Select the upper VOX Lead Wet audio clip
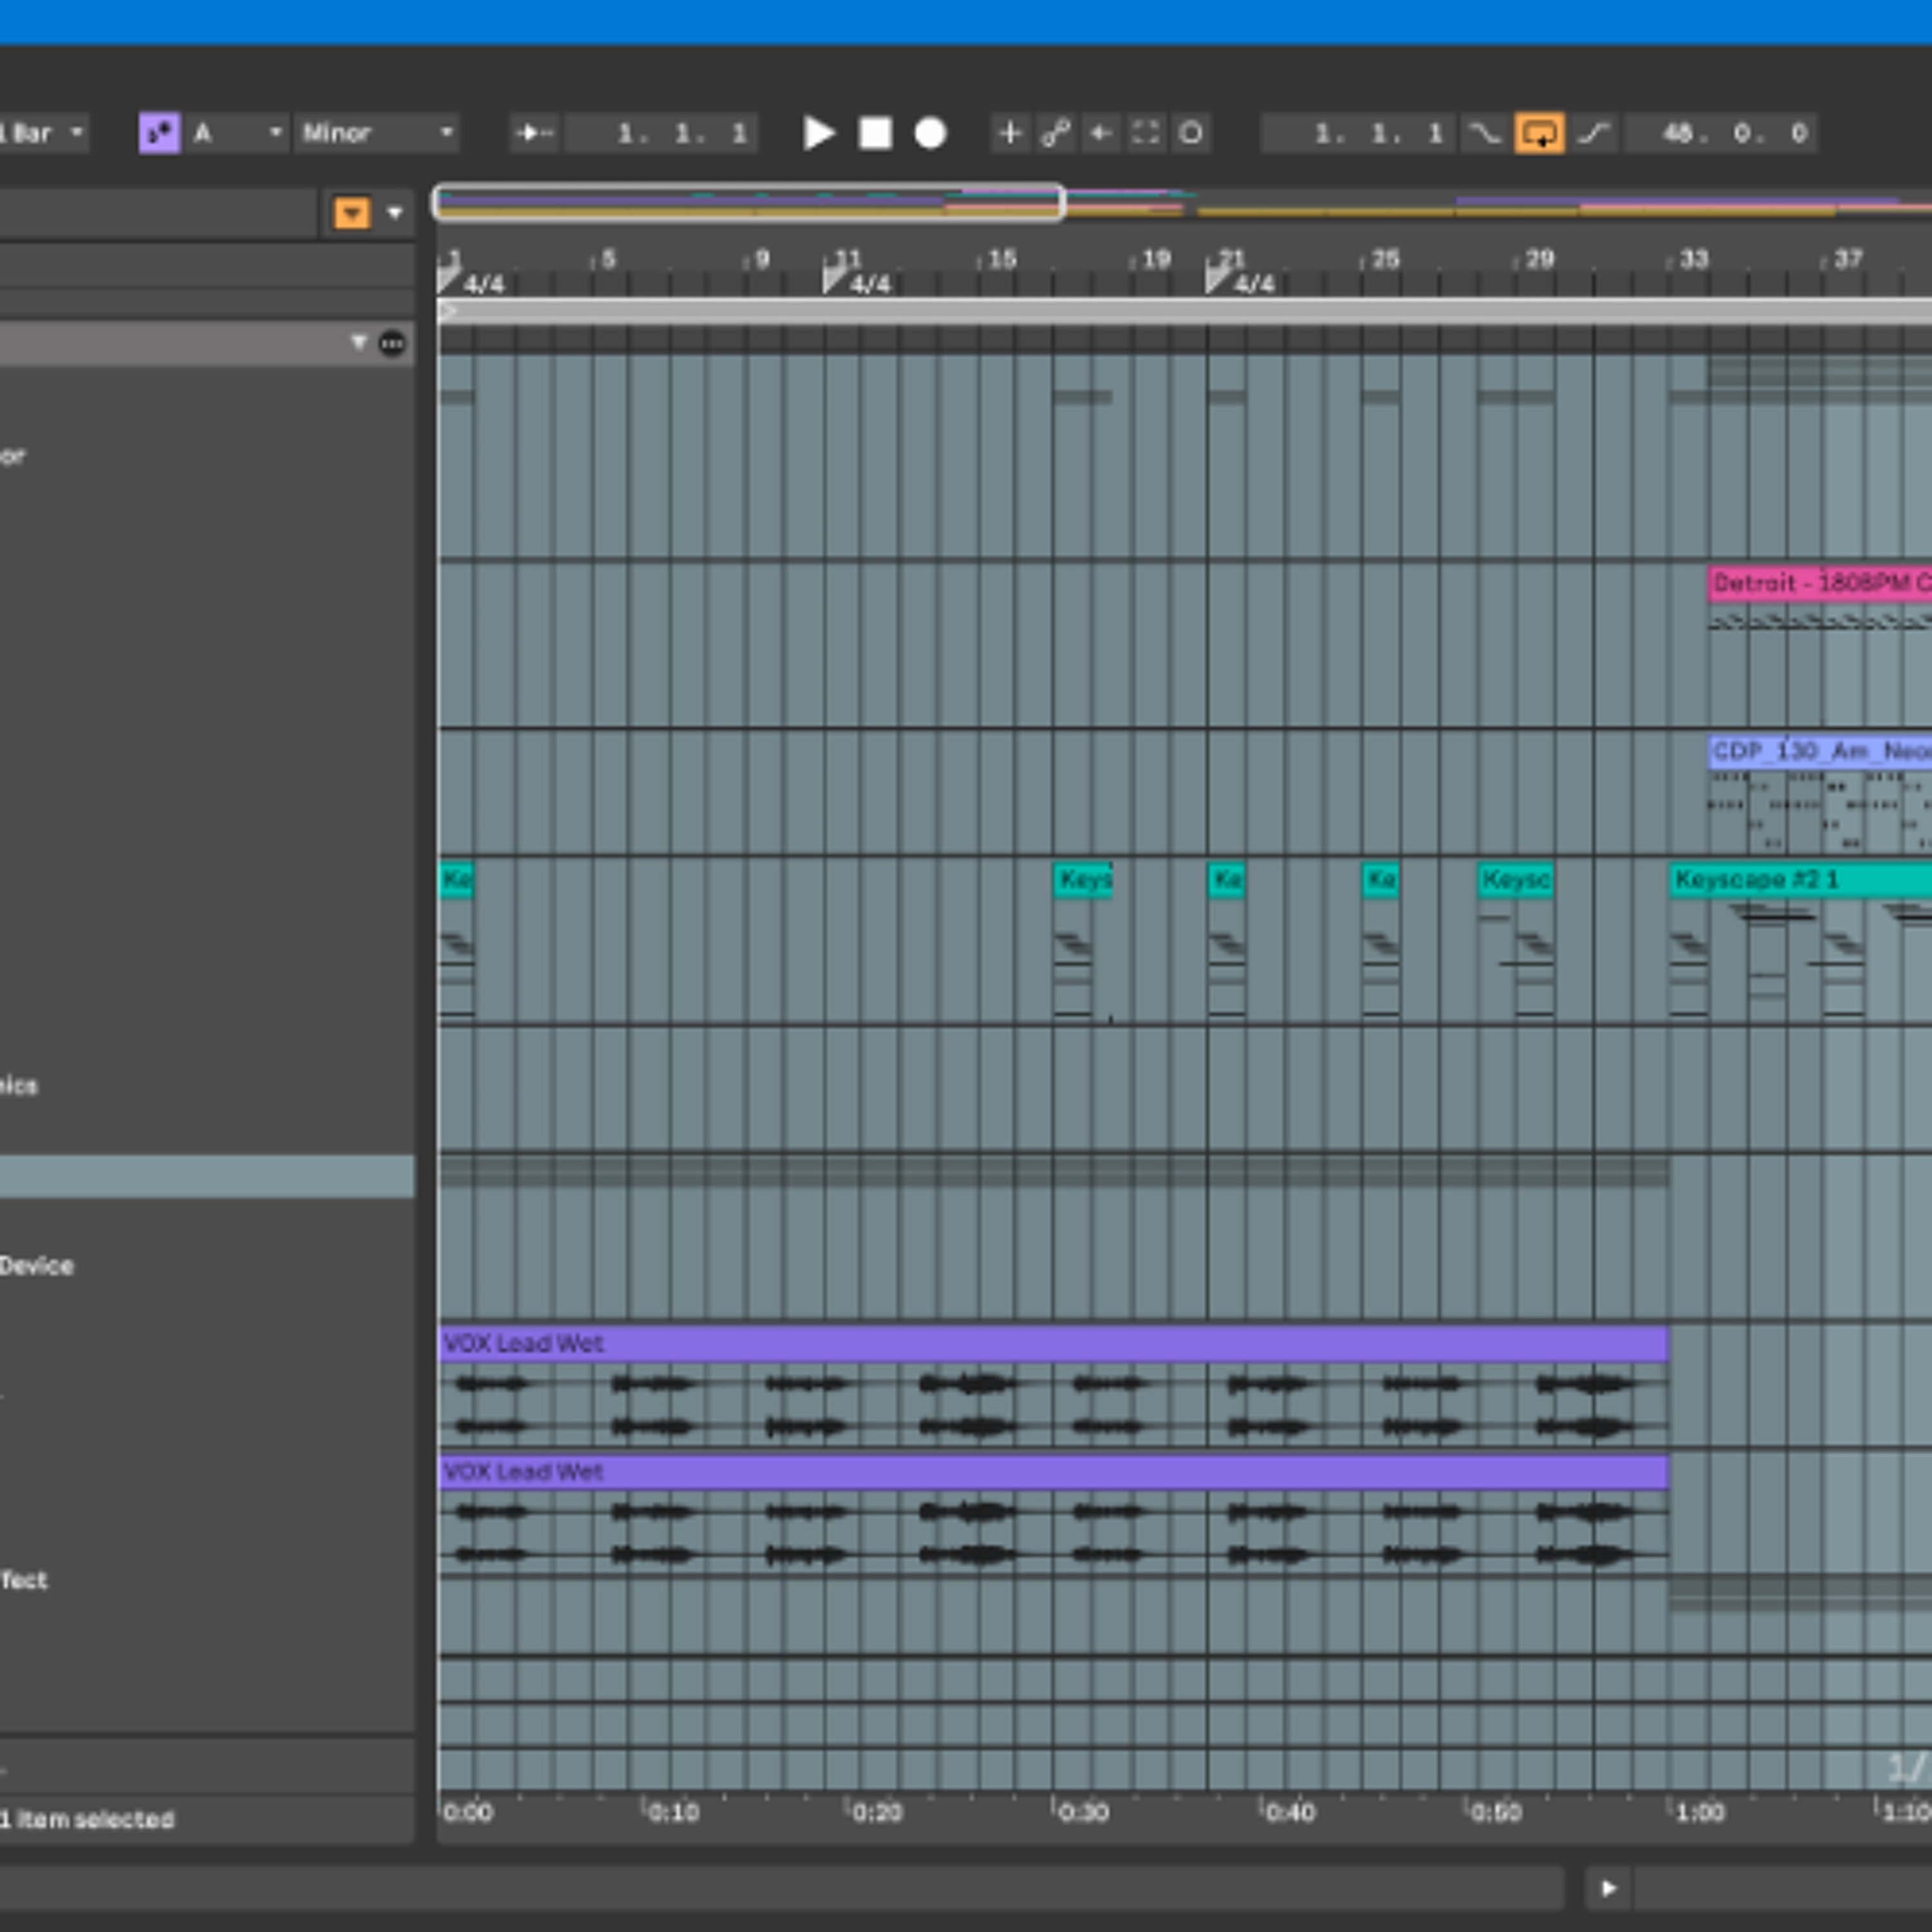 1053,1344
